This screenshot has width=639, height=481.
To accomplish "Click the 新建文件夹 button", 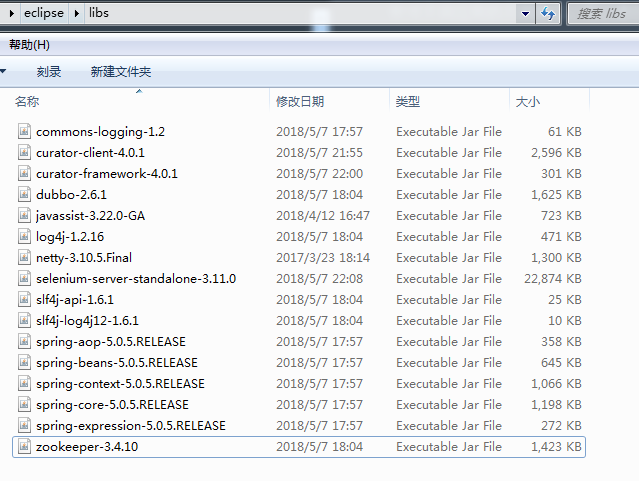I will tap(121, 72).
